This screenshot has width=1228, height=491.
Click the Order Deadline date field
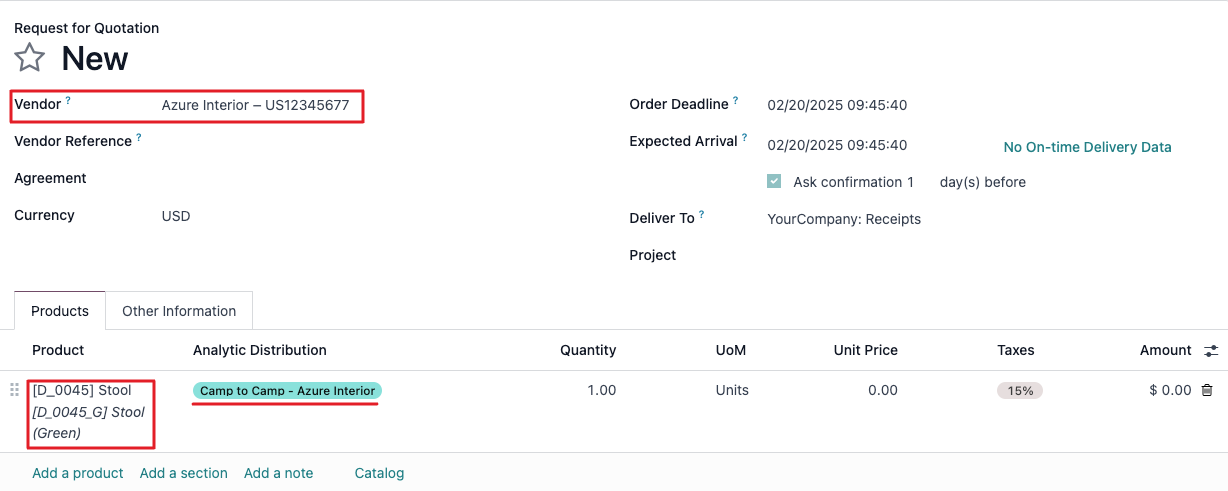(837, 105)
